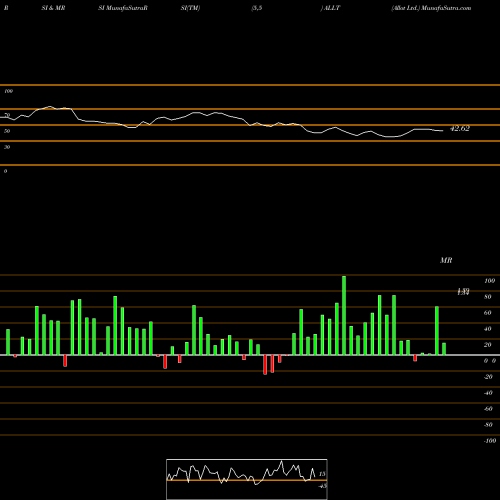500x500 pixels.
Task: Click the RSI axis label 50
Action: (x=7, y=131)
